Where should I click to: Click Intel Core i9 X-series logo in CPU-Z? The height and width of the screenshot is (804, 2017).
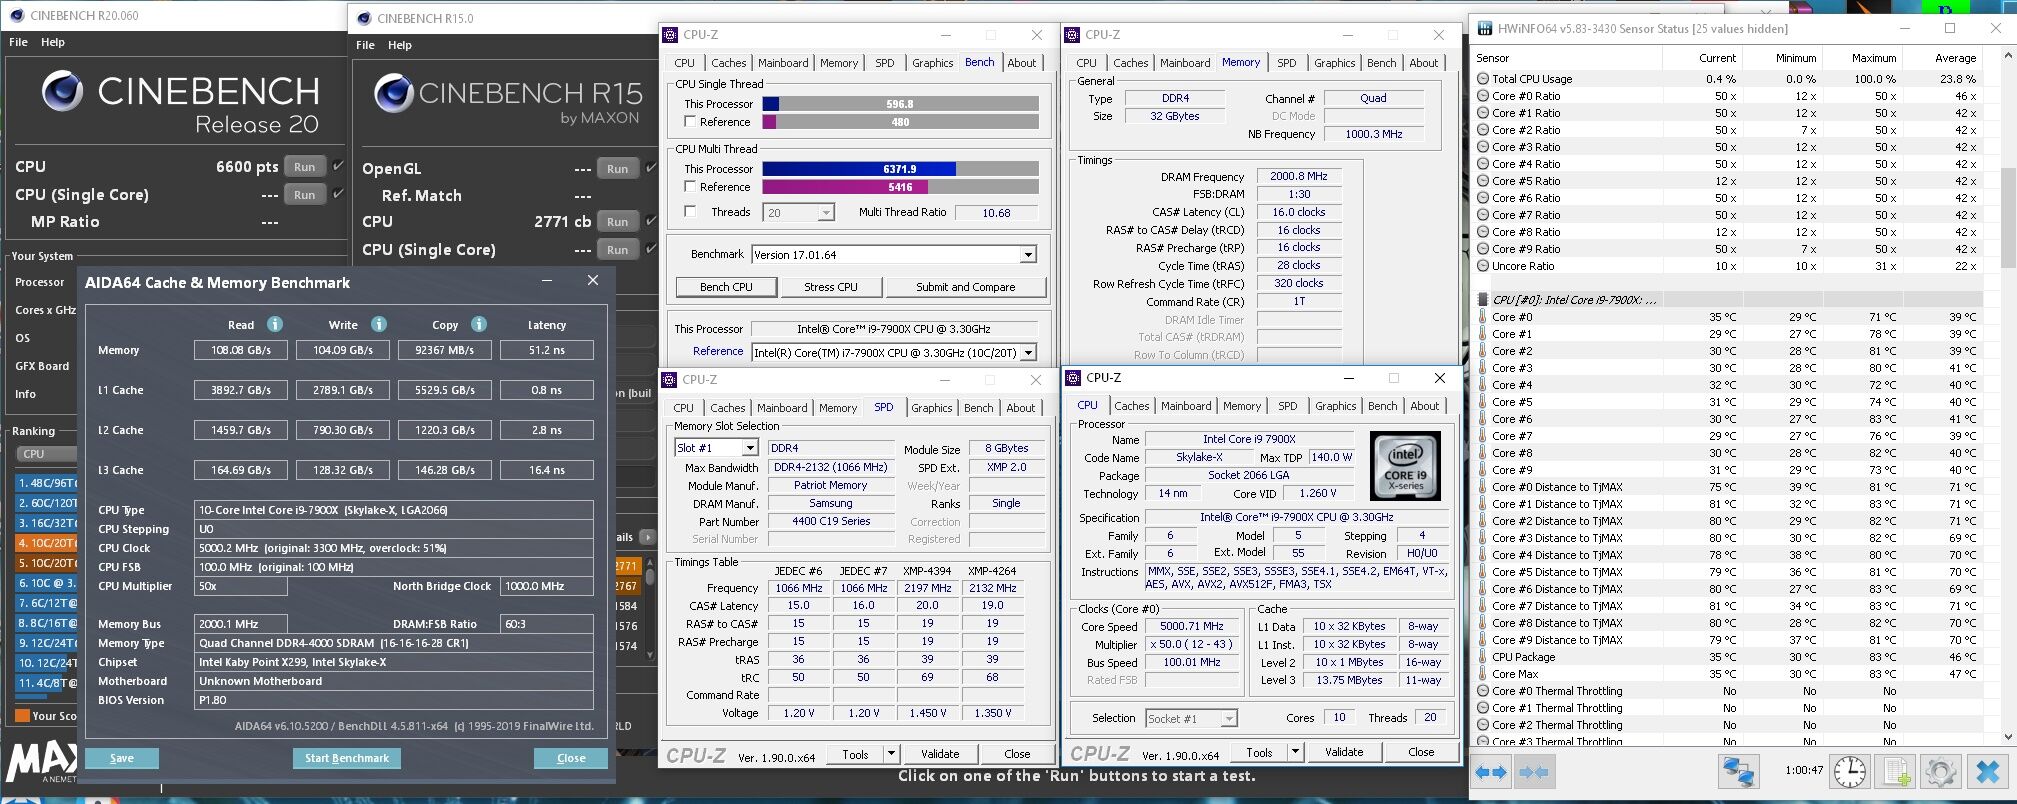coord(1405,466)
